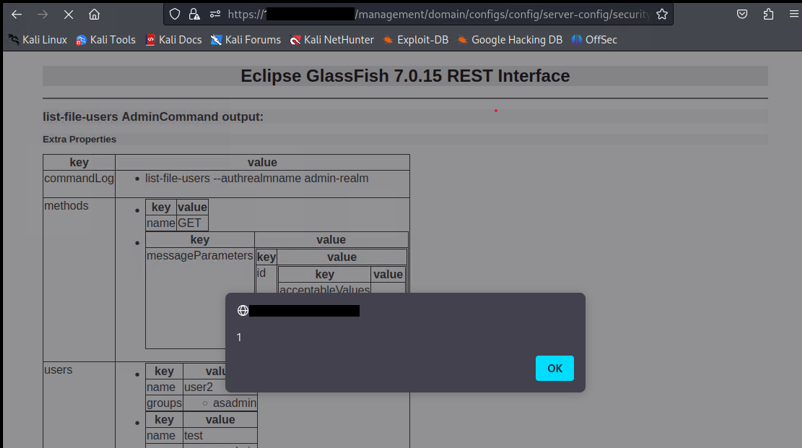Go back to the previous page
The height and width of the screenshot is (448, 802).
16,14
